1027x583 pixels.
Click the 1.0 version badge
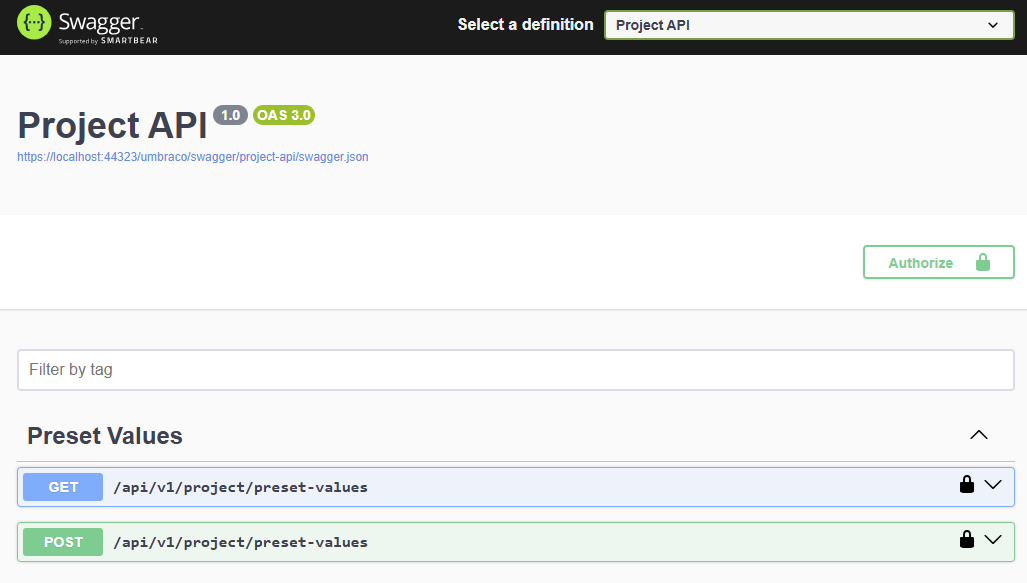tap(230, 115)
